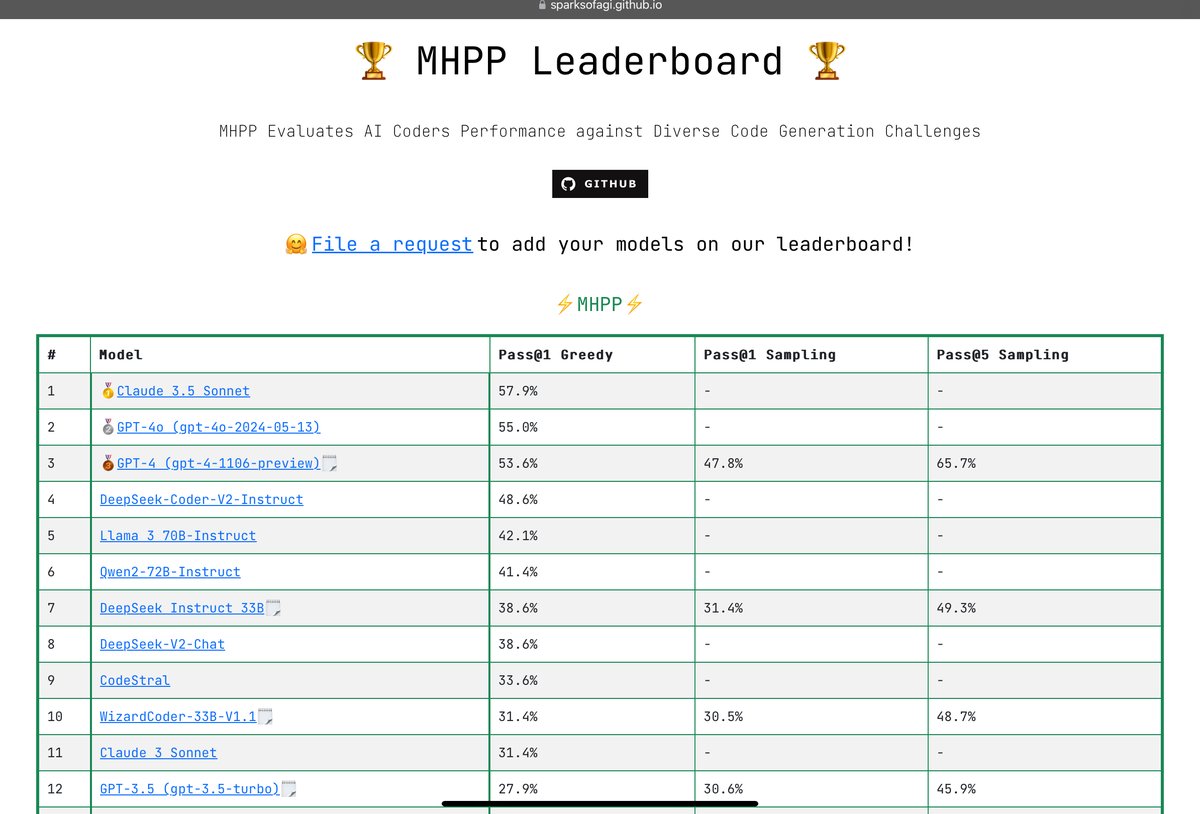Open the GitHub button
Screen dimensions: 1200x814
[600, 184]
